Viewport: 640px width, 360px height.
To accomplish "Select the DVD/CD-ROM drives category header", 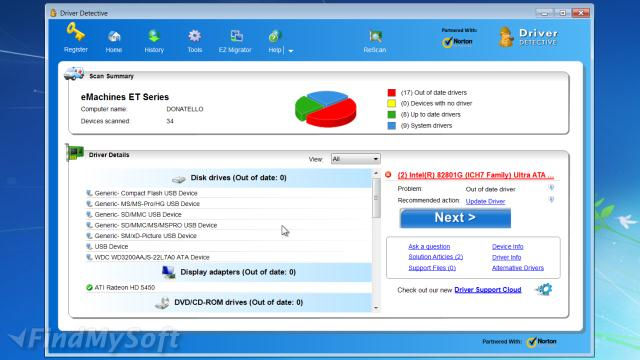I will point(229,302).
